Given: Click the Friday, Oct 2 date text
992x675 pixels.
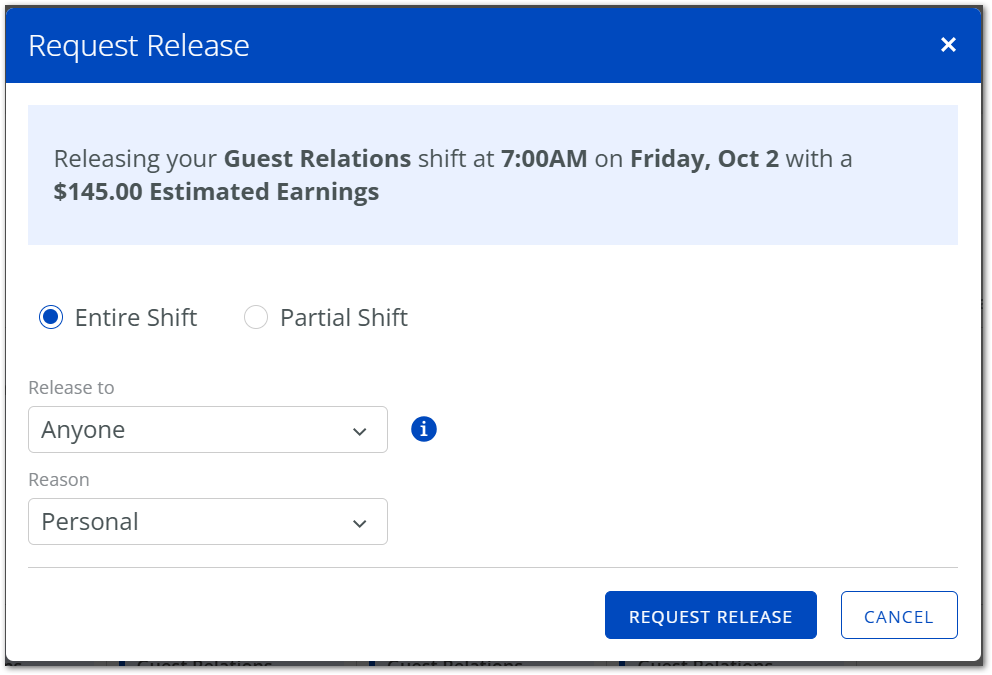Looking at the screenshot, I should click(704, 159).
